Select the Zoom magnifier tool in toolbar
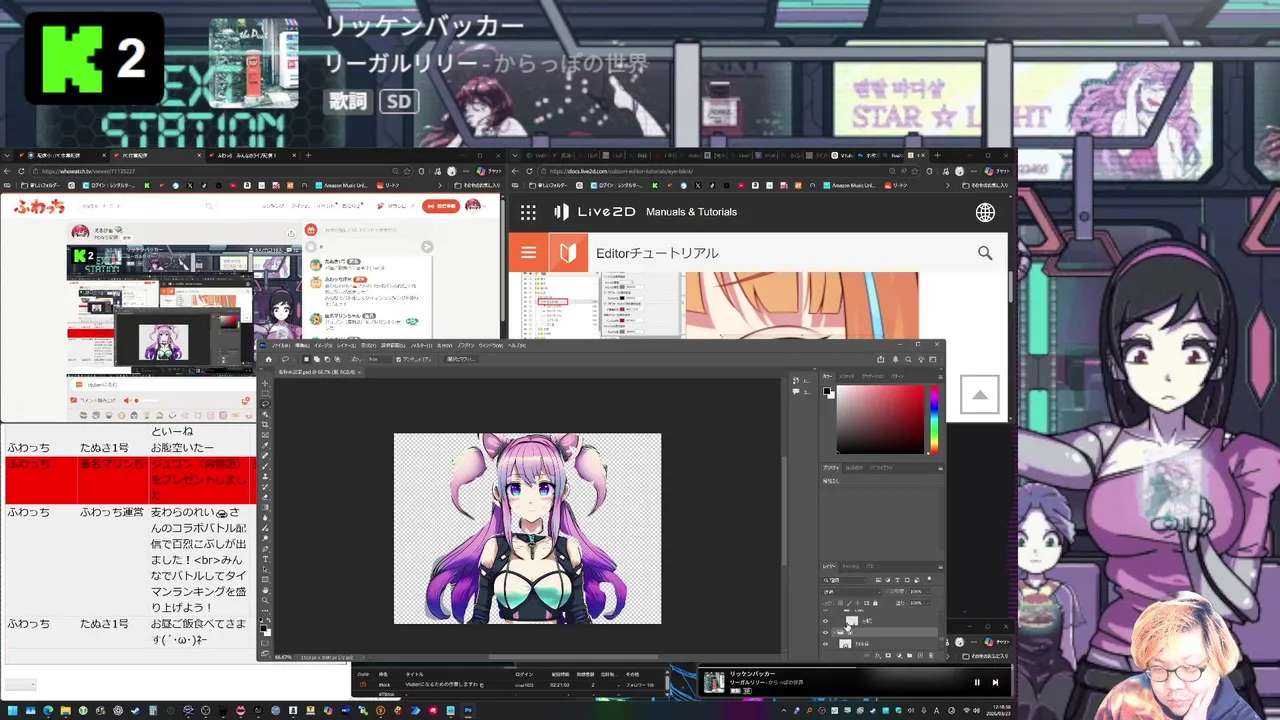The height and width of the screenshot is (720, 1280). click(x=265, y=600)
